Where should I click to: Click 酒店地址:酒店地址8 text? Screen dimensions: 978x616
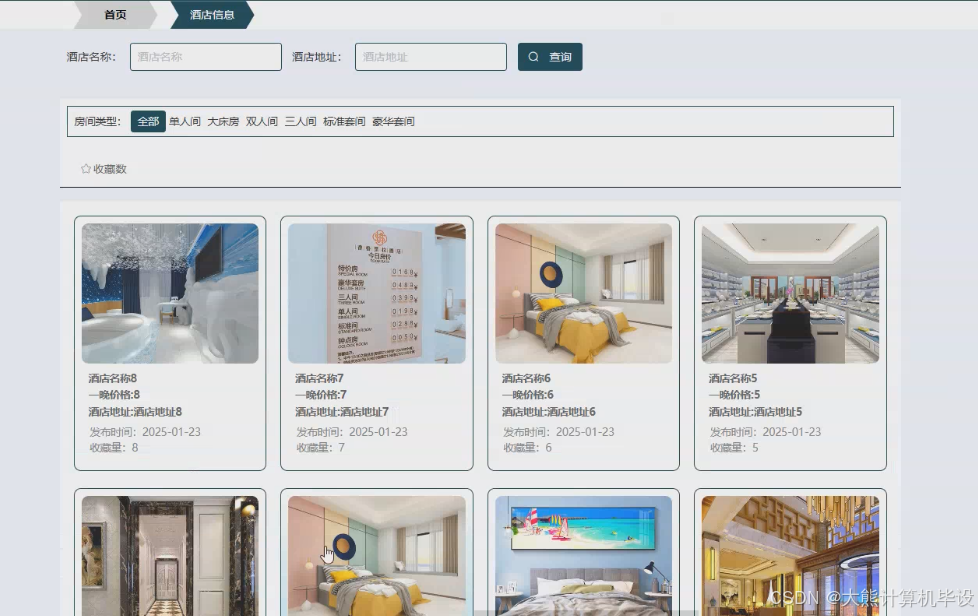point(135,411)
